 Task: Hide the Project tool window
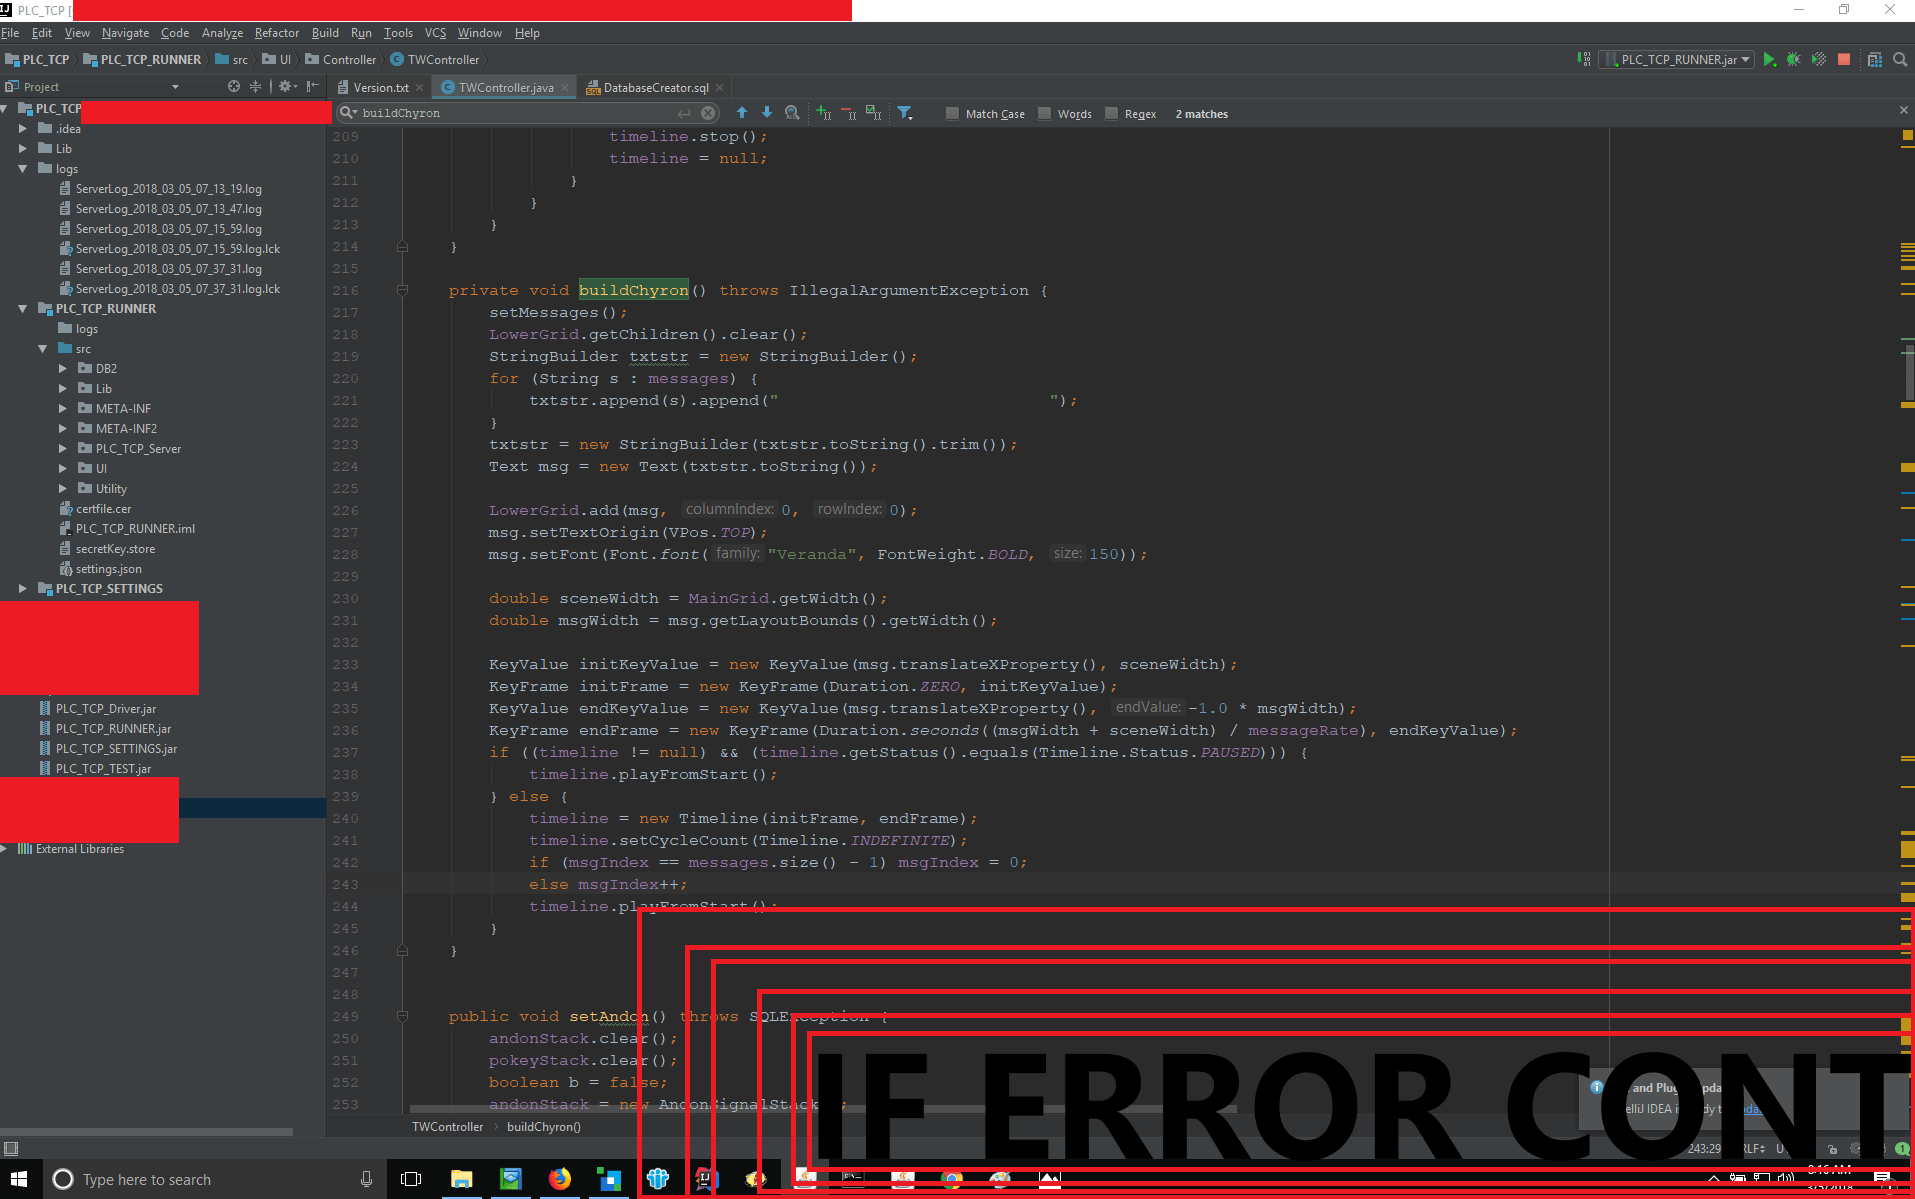313,86
